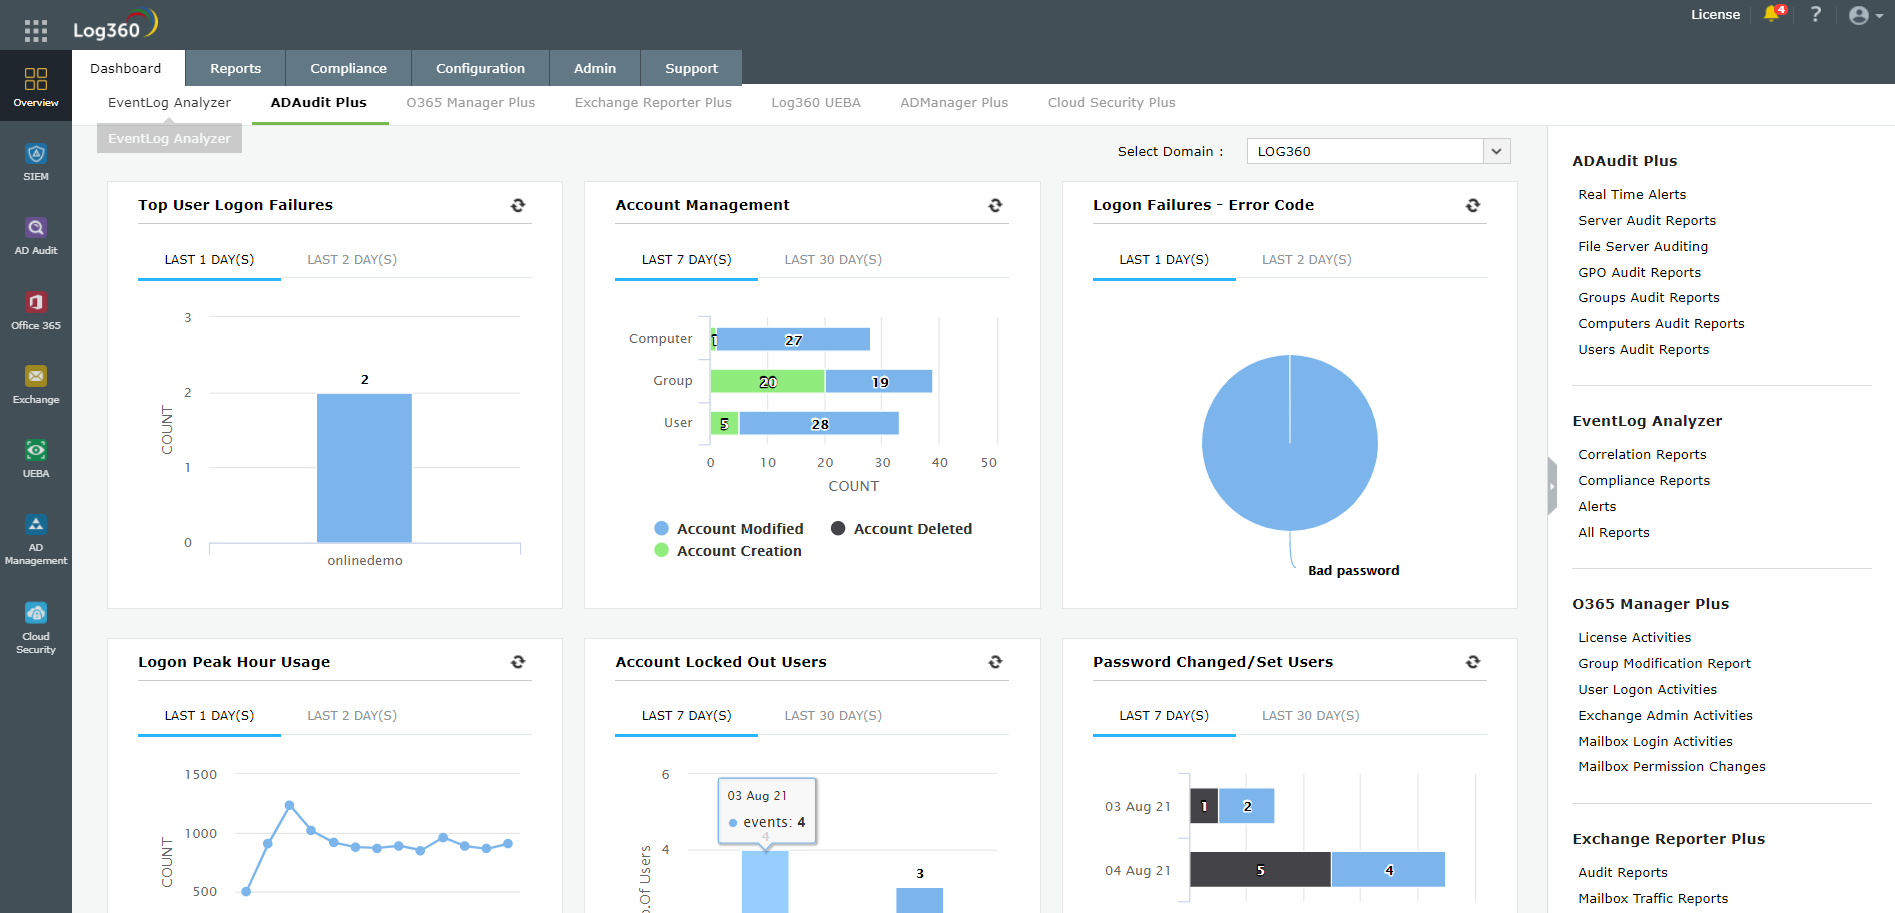Open All Reports link
The image size is (1895, 913).
pyautogui.click(x=1614, y=532)
